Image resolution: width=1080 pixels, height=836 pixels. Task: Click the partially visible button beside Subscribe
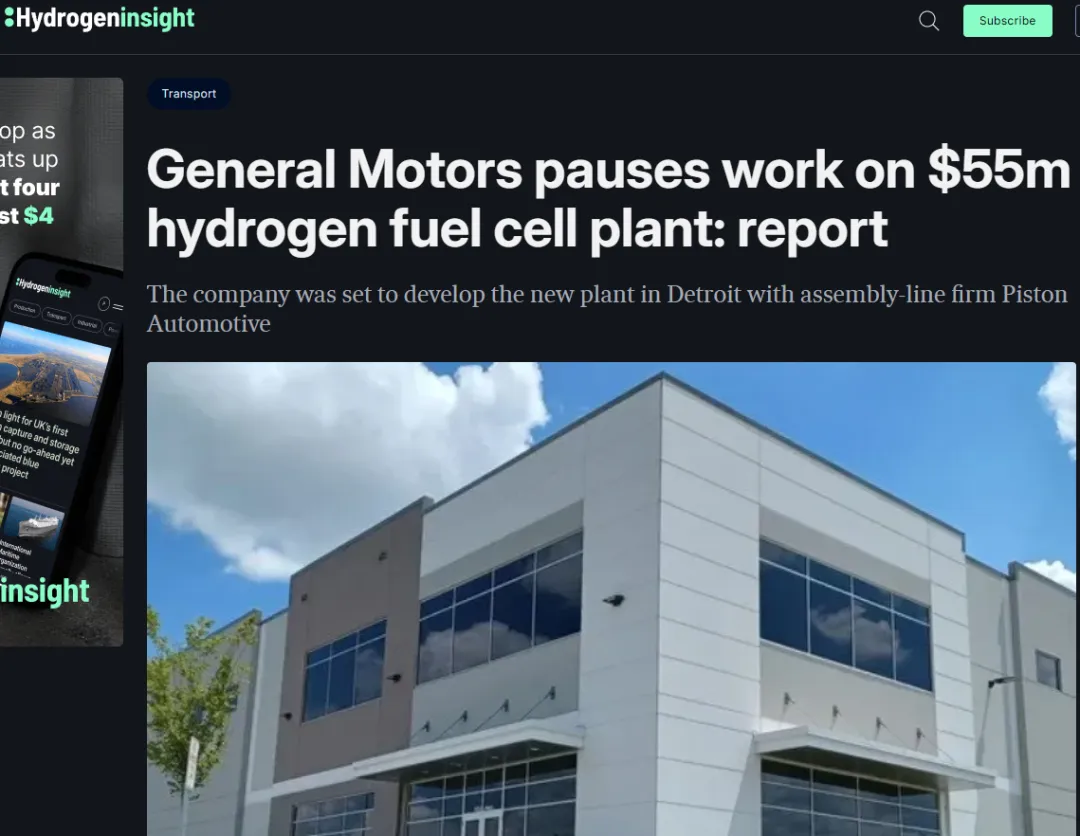(x=1077, y=21)
